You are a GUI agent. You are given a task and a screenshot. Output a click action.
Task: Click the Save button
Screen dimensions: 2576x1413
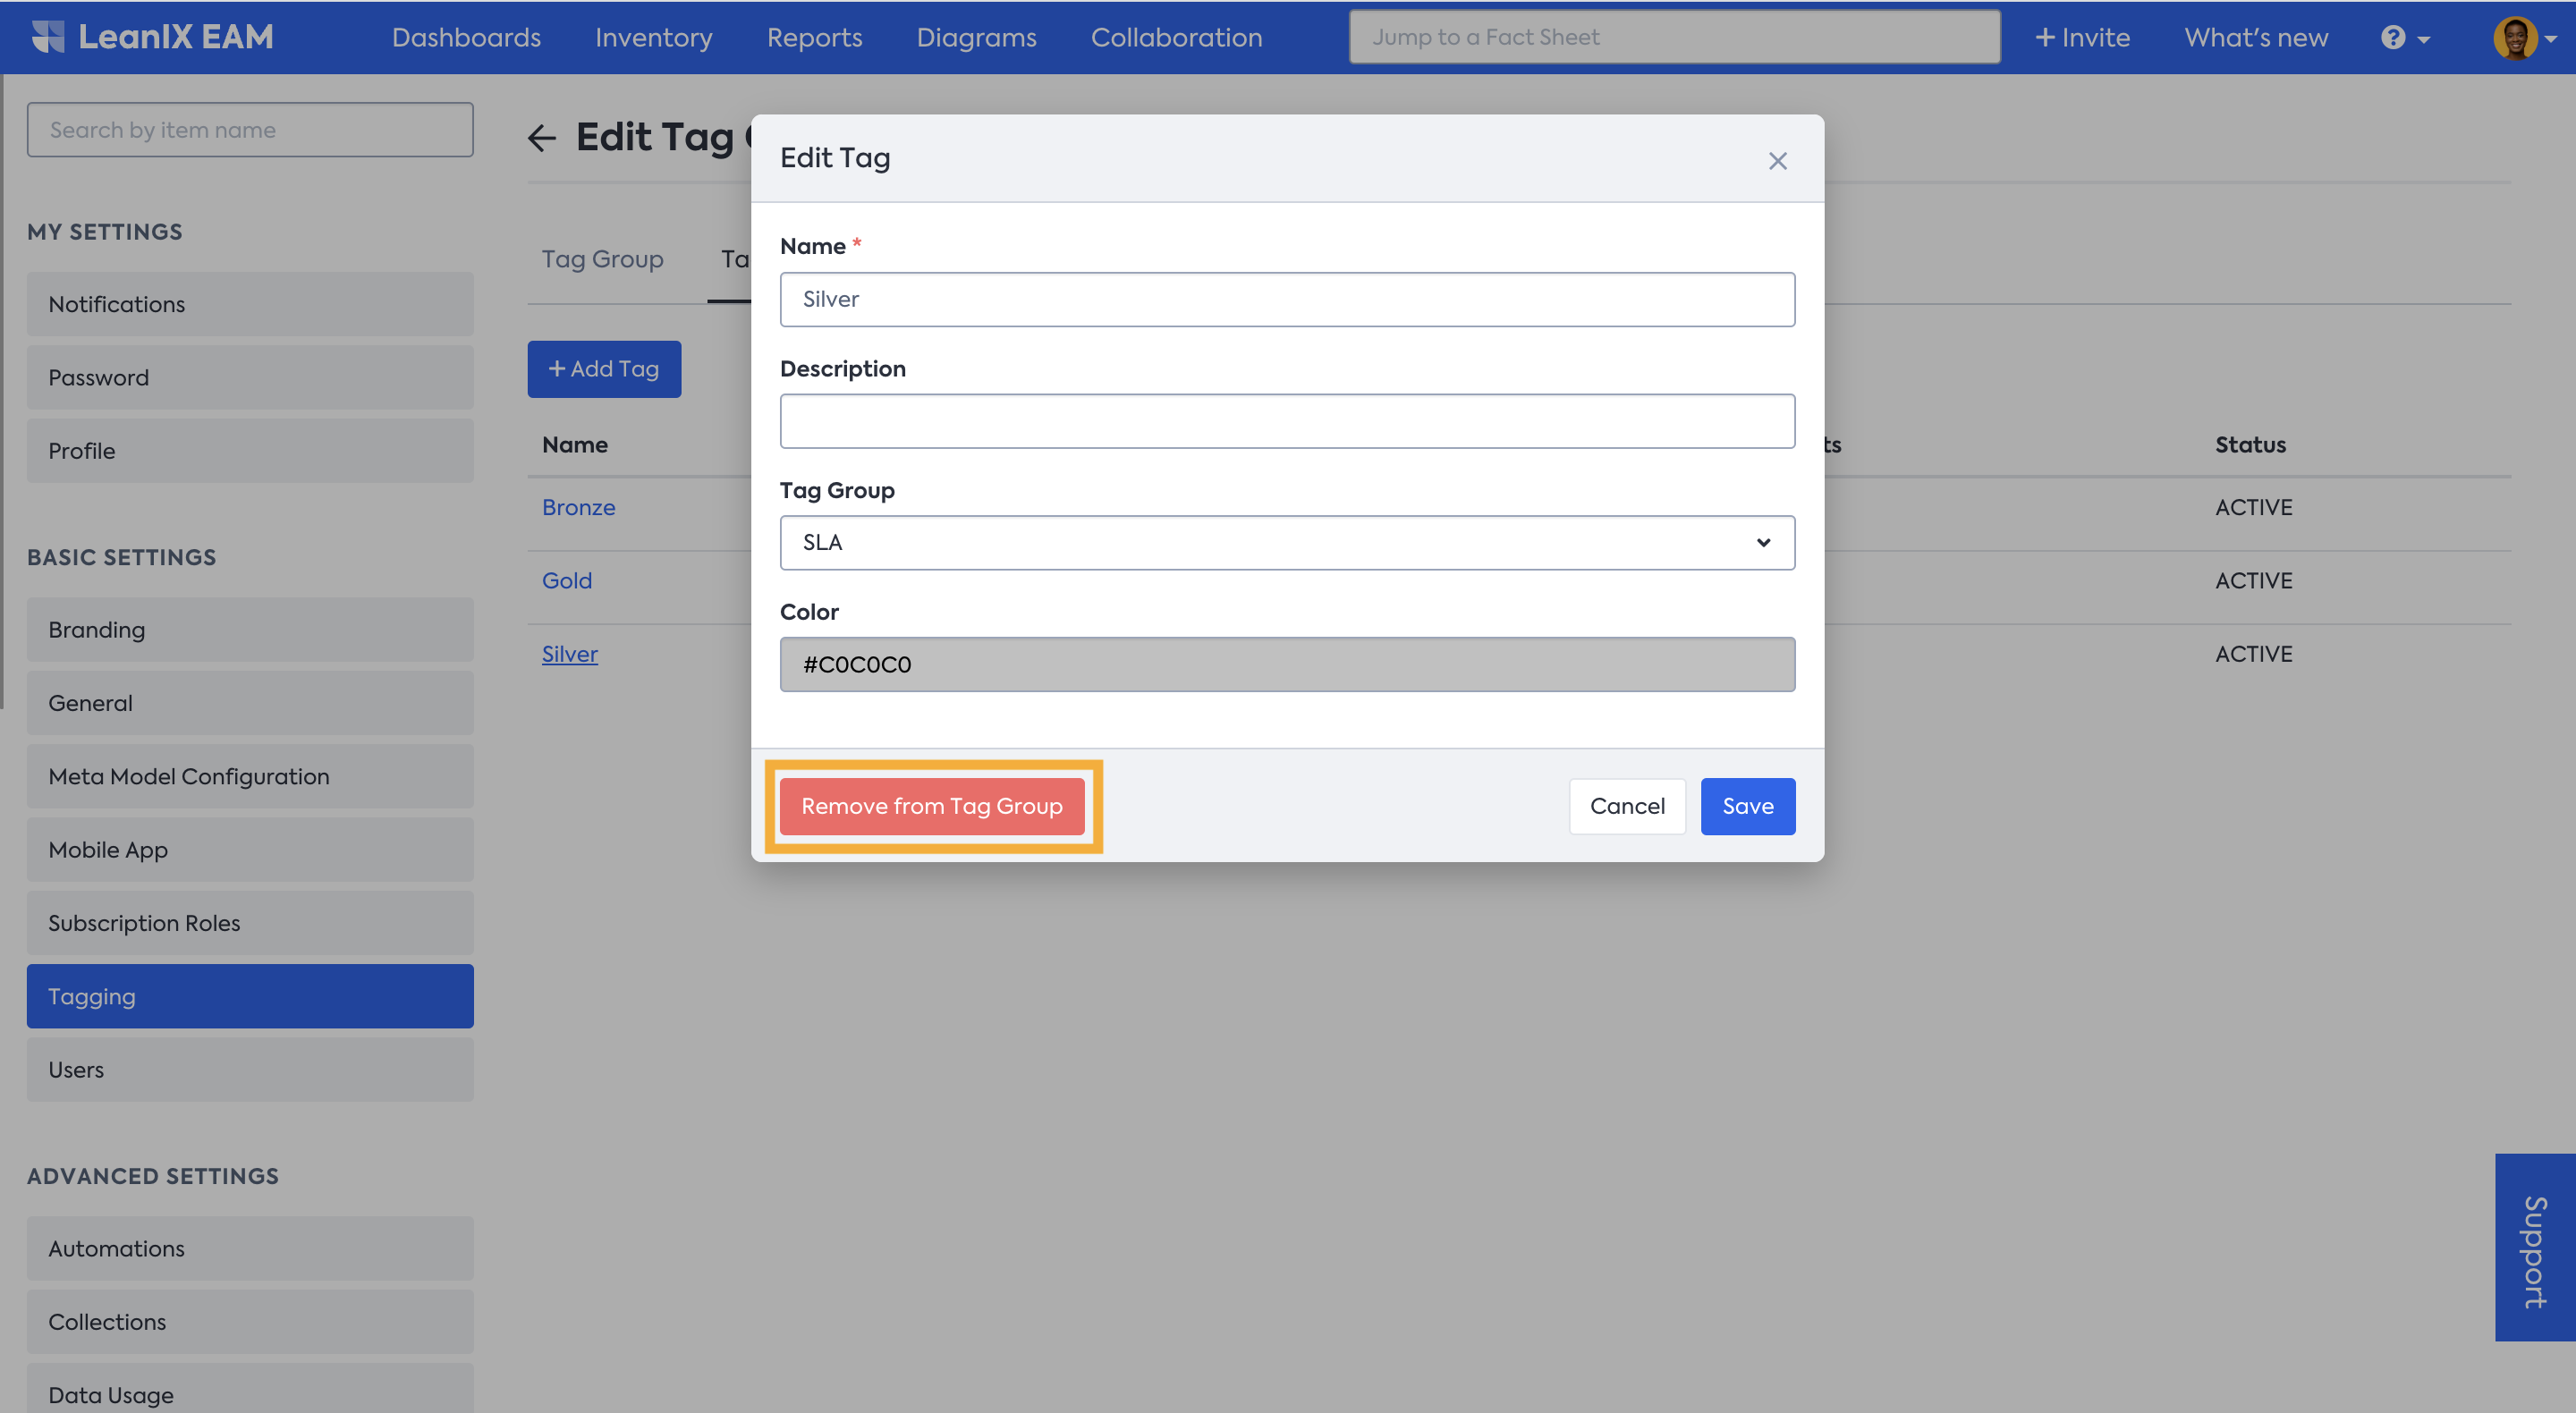coord(1747,806)
